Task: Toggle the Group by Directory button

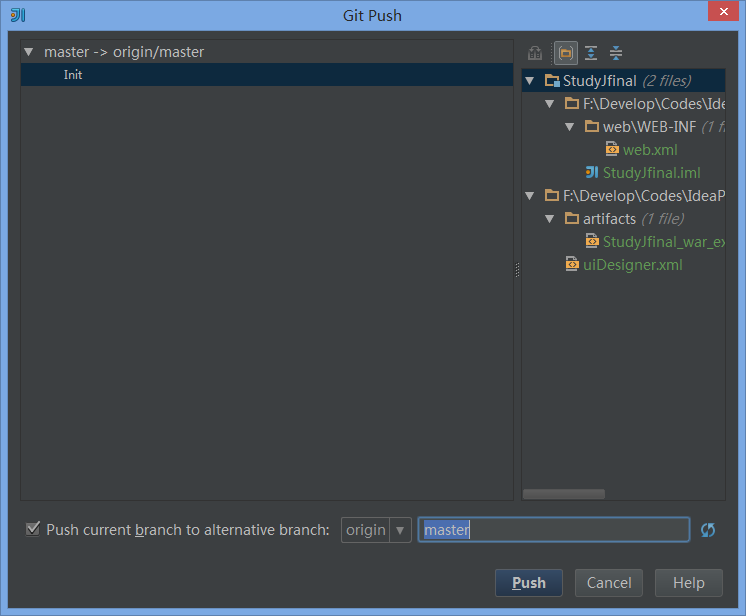Action: (x=565, y=53)
